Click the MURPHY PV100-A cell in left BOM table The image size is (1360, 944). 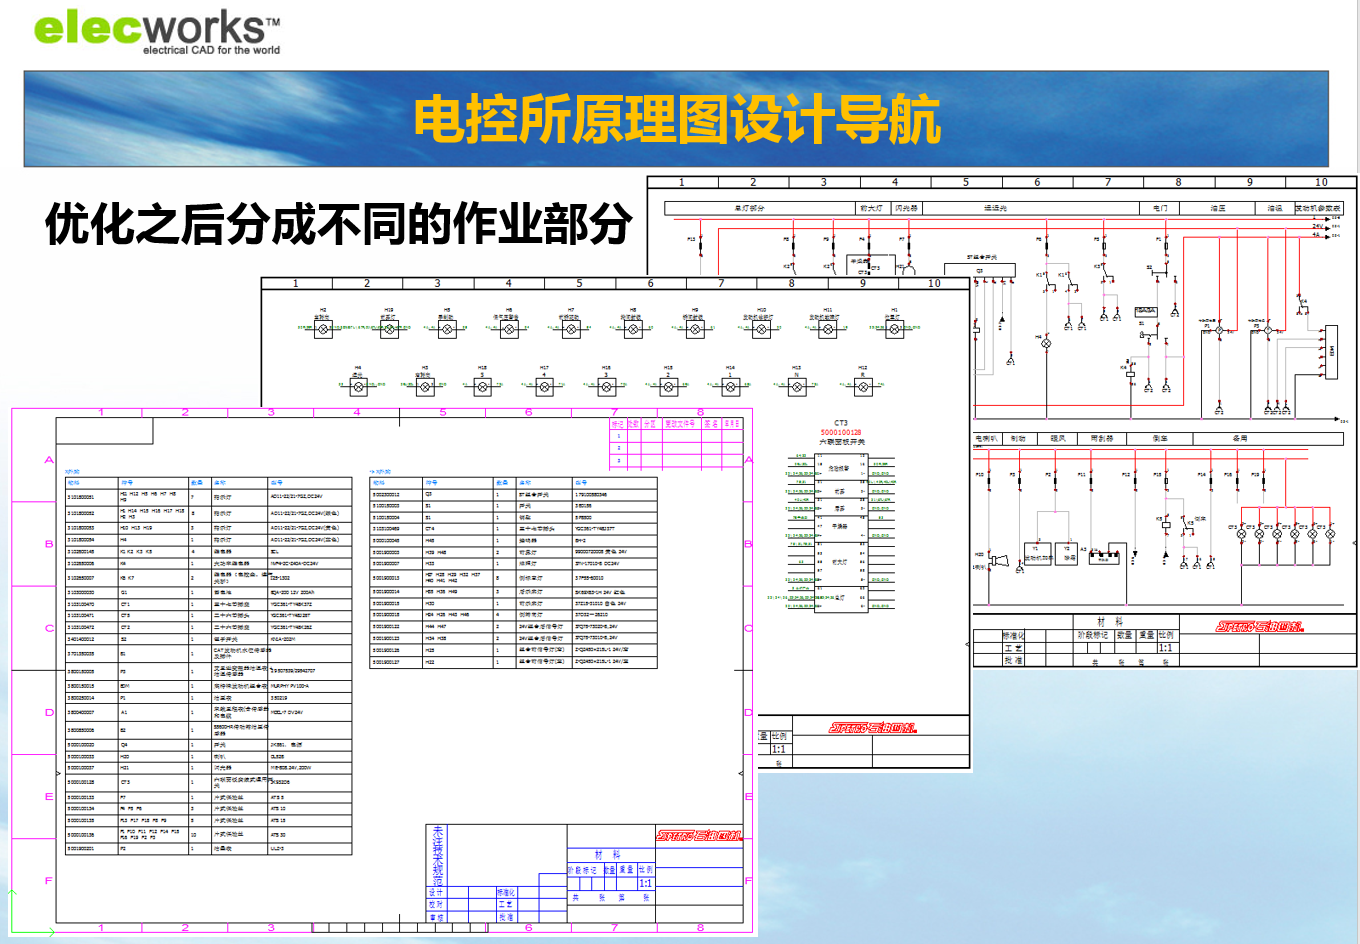[x=310, y=686]
